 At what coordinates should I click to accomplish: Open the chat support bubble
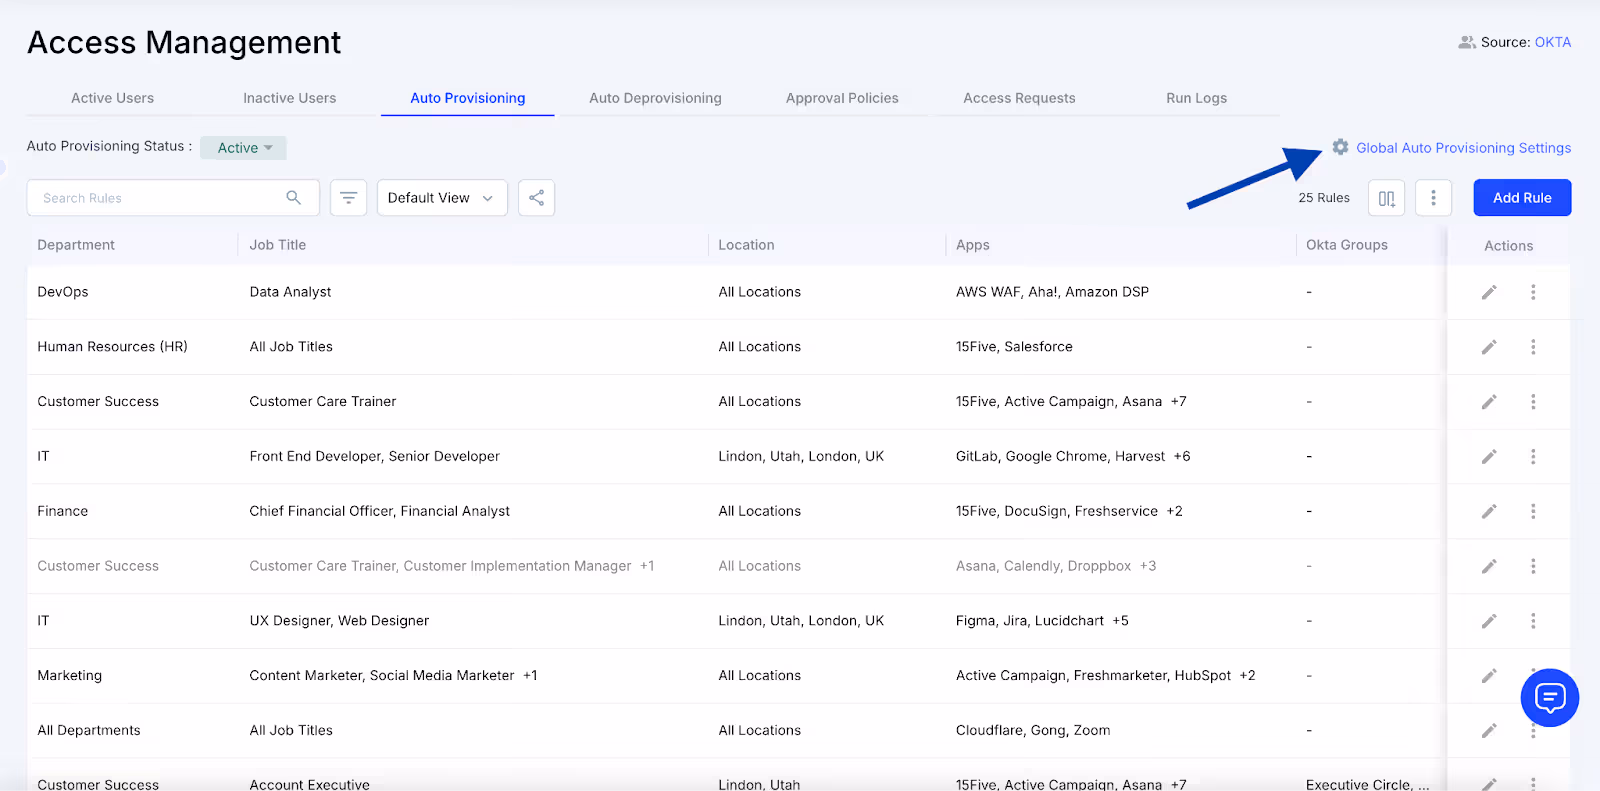click(1549, 697)
